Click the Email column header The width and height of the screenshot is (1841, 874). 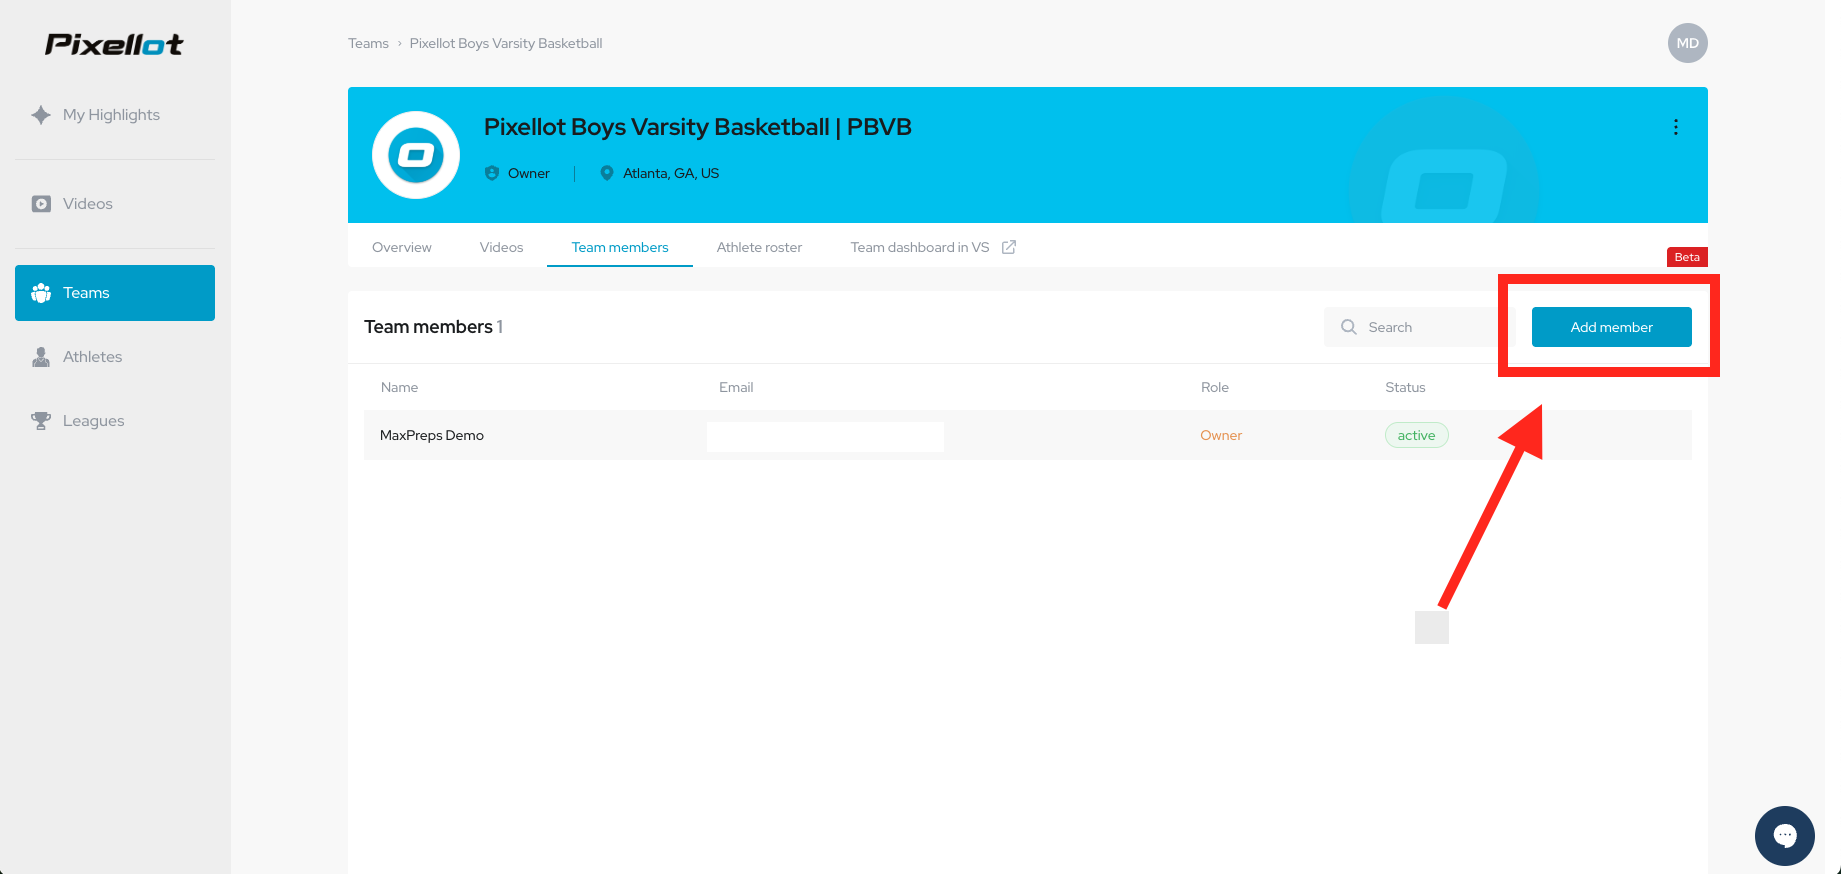(x=736, y=387)
